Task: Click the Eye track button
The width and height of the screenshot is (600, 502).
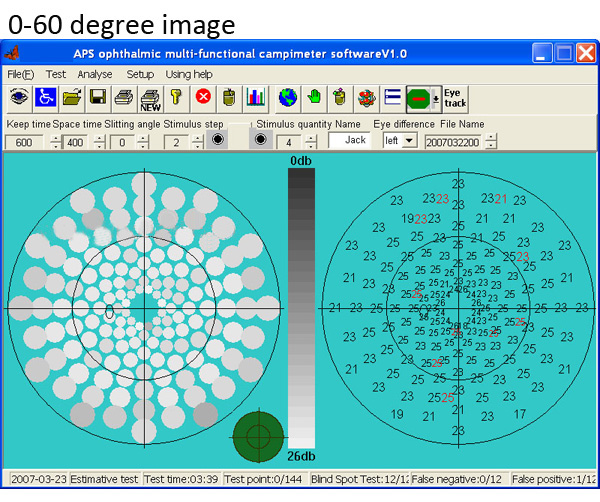Action: [455, 99]
